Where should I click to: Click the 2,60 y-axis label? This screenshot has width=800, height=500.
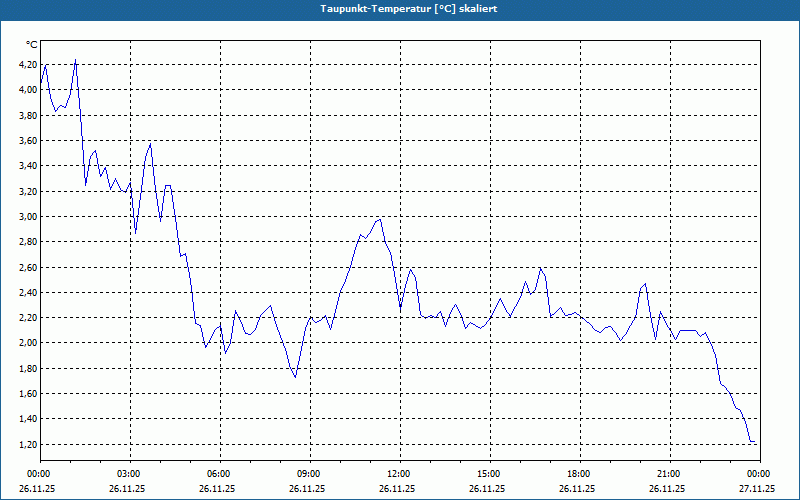pyautogui.click(x=29, y=267)
